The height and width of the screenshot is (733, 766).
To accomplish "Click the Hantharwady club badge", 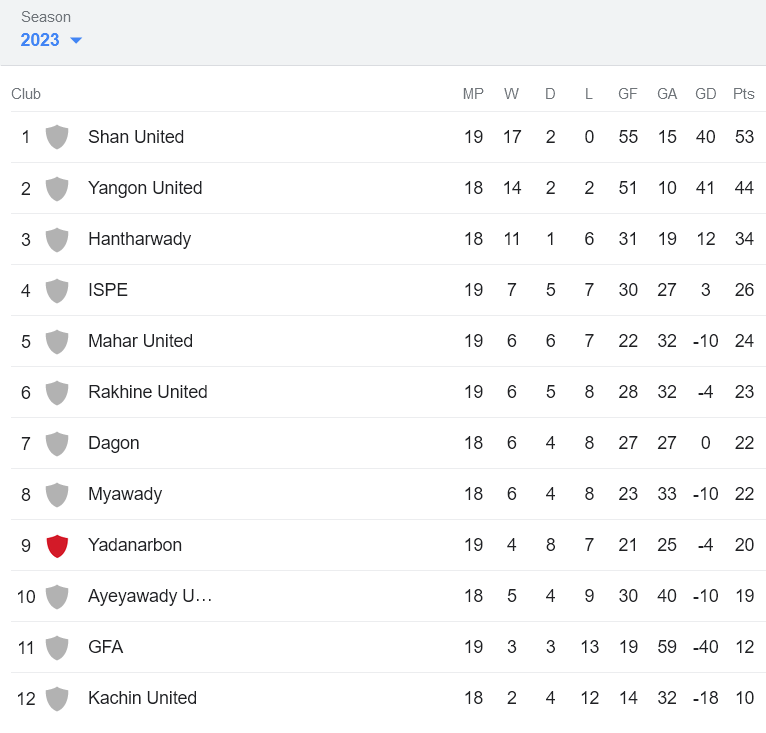I will click(x=57, y=239).
